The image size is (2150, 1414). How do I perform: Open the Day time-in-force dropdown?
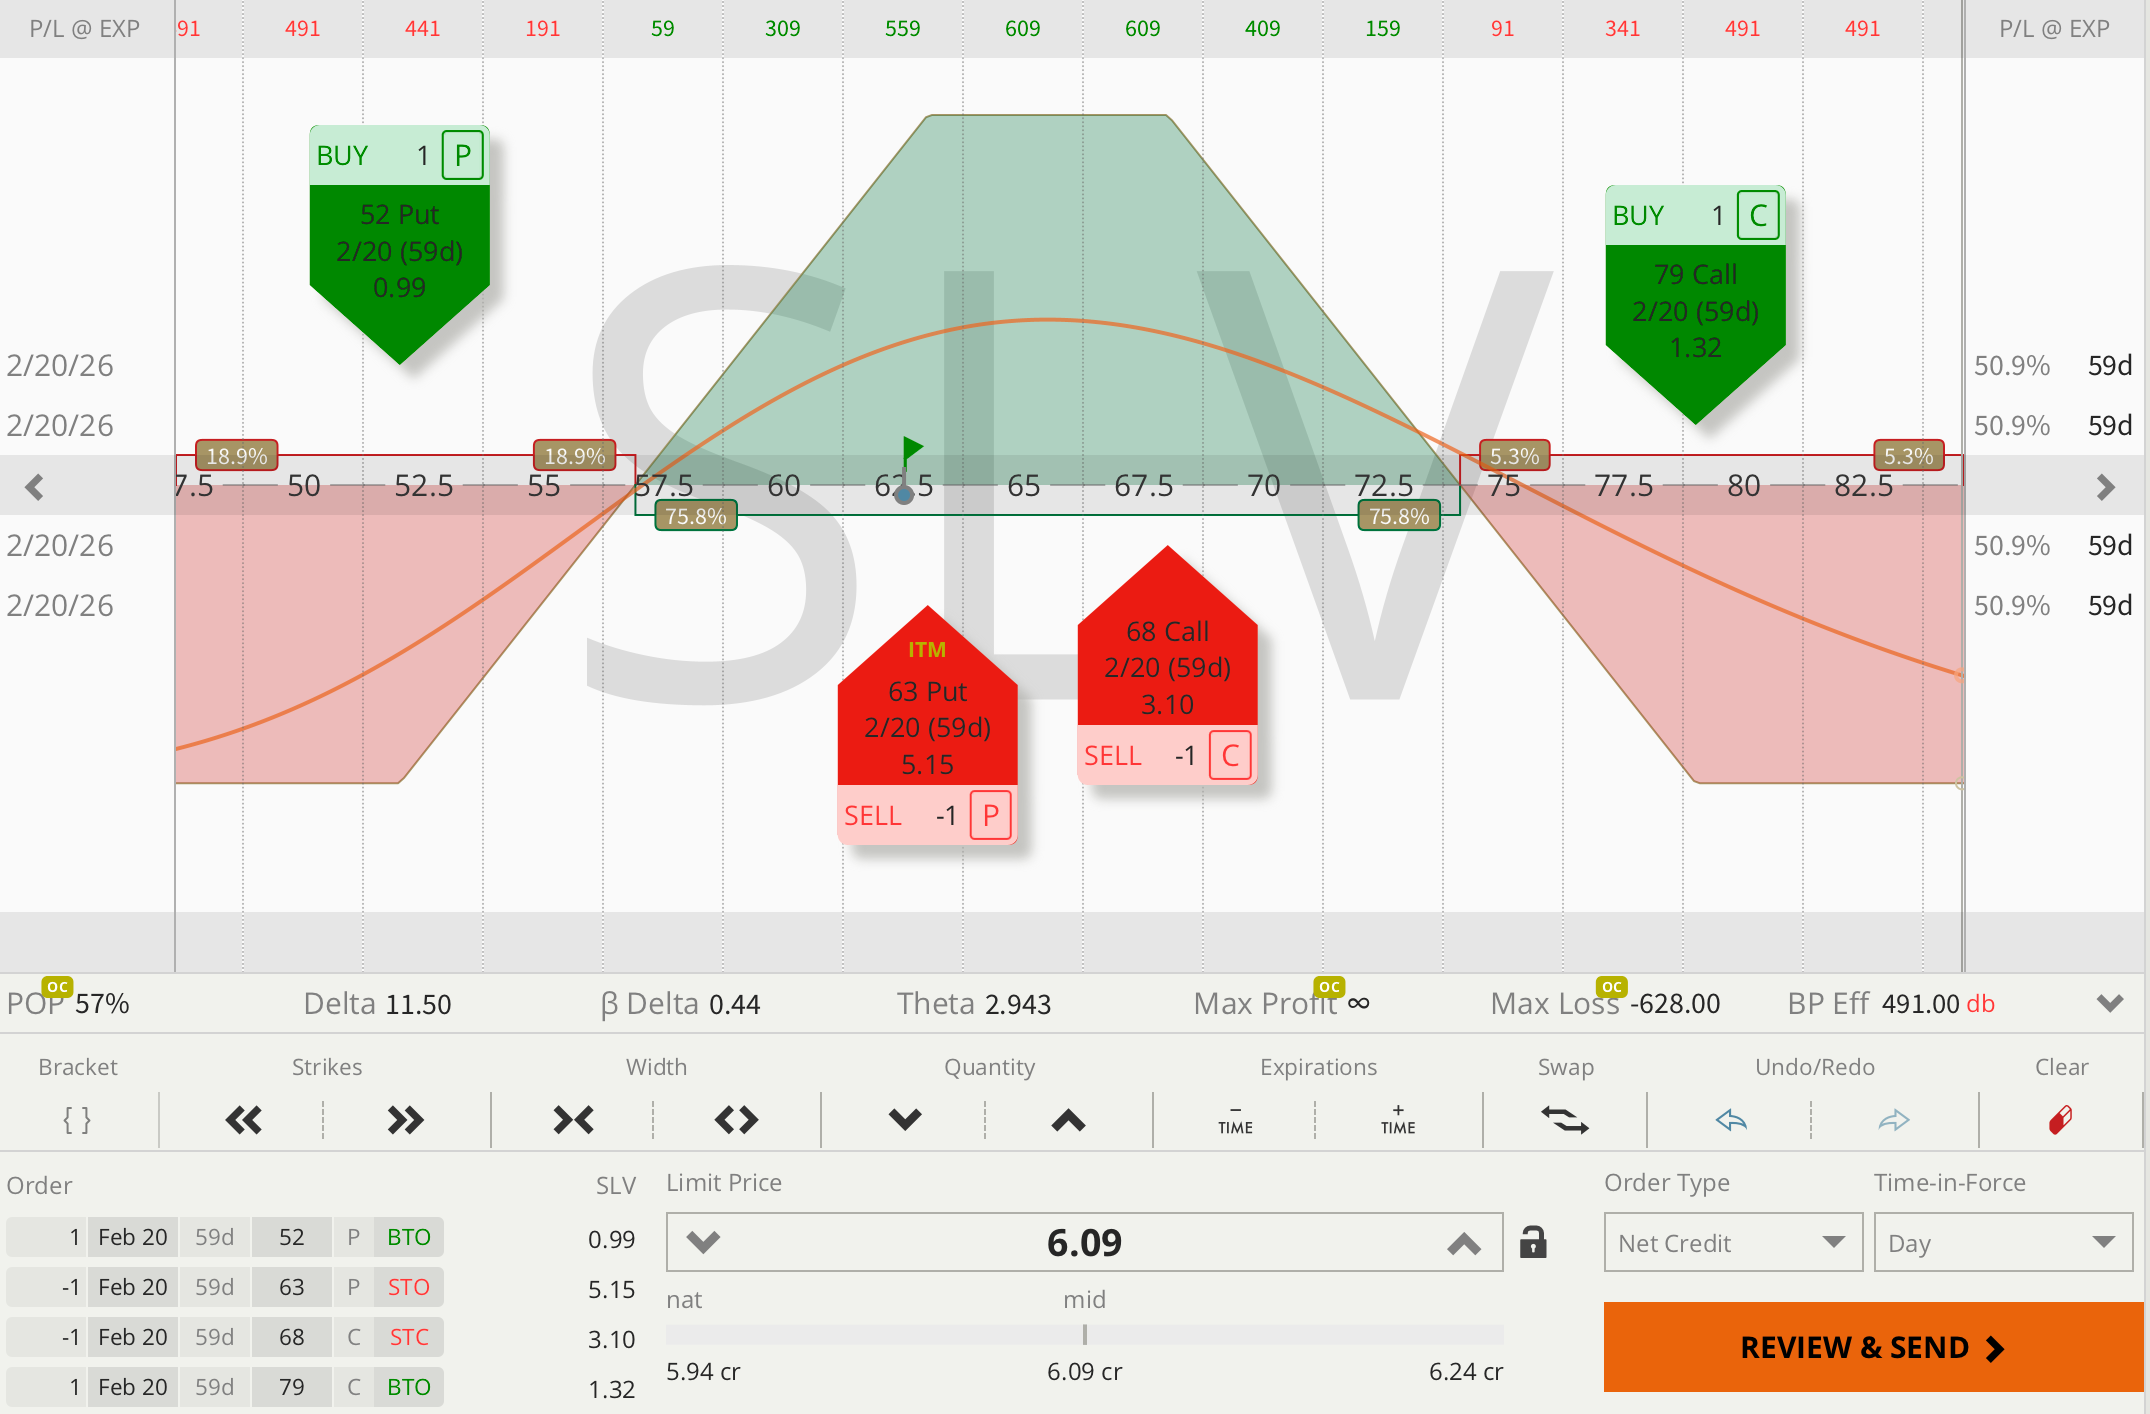[x=2002, y=1243]
